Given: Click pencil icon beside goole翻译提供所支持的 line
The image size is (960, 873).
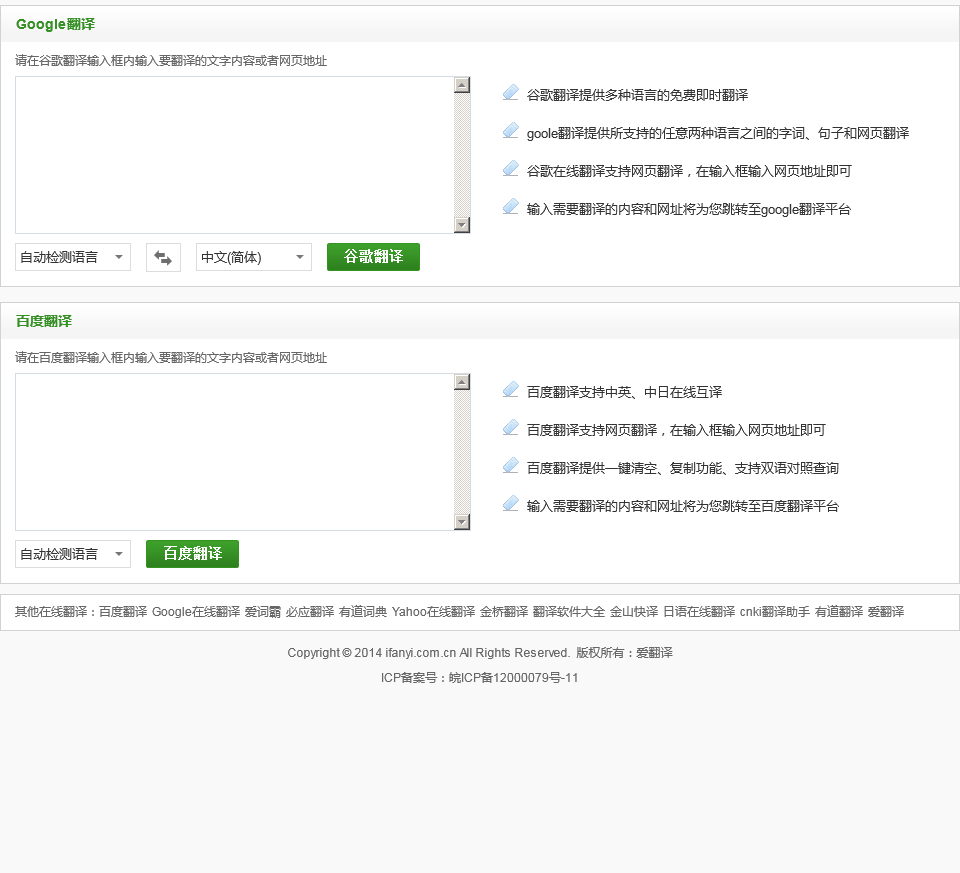Looking at the screenshot, I should (x=511, y=130).
